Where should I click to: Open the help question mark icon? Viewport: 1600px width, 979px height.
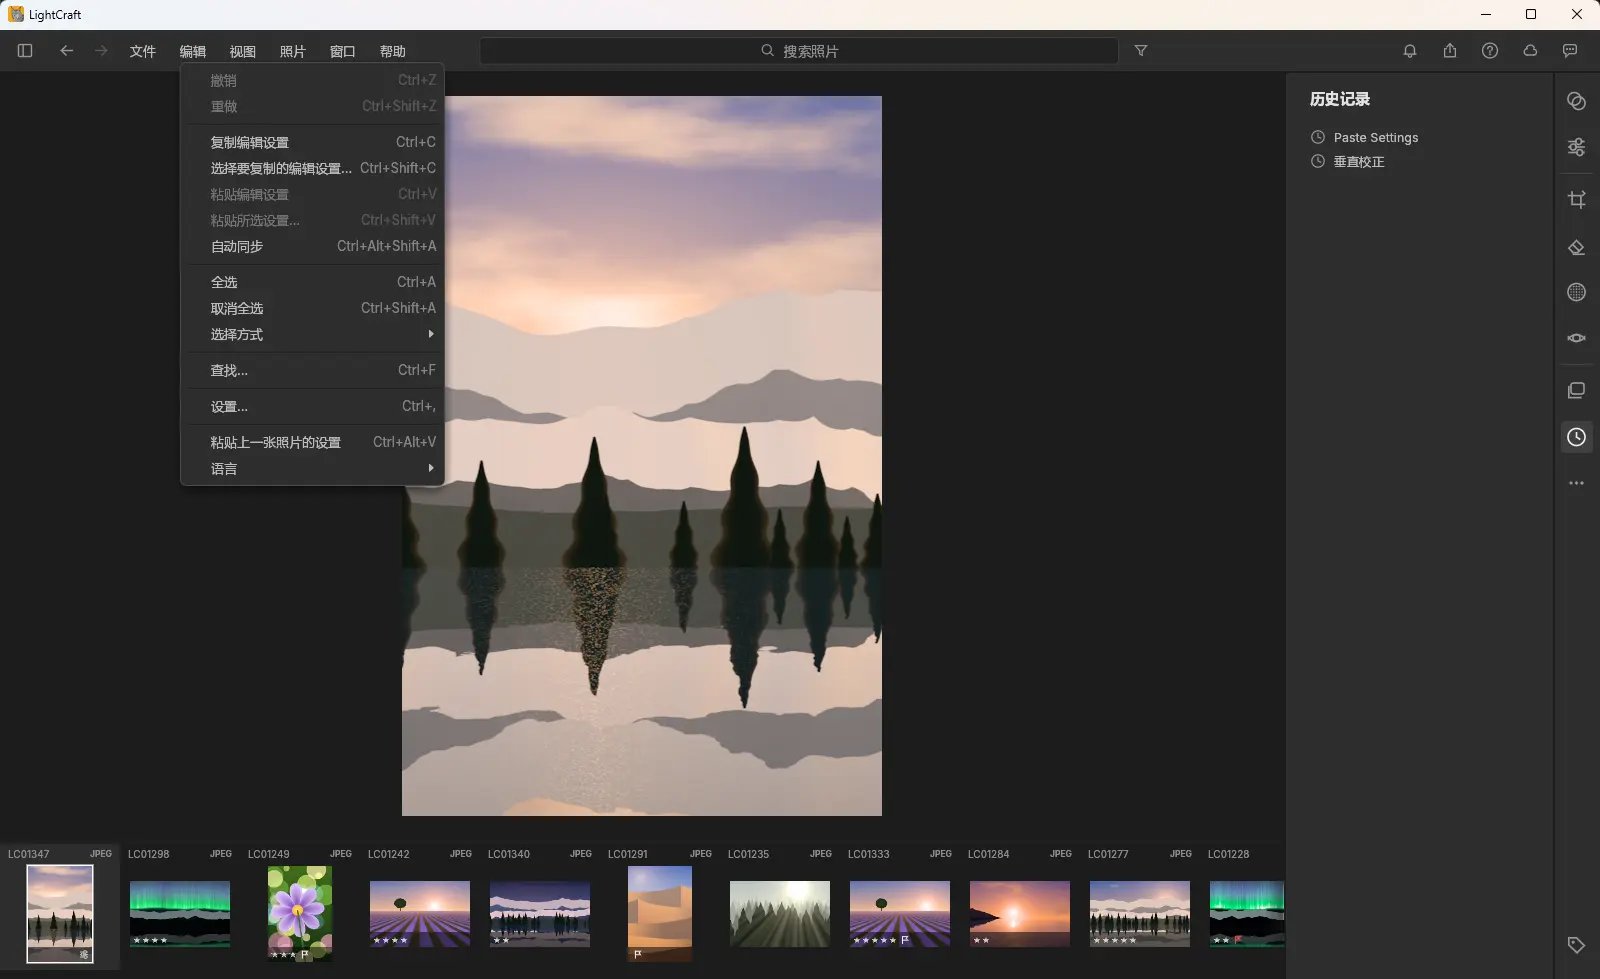[x=1490, y=51]
